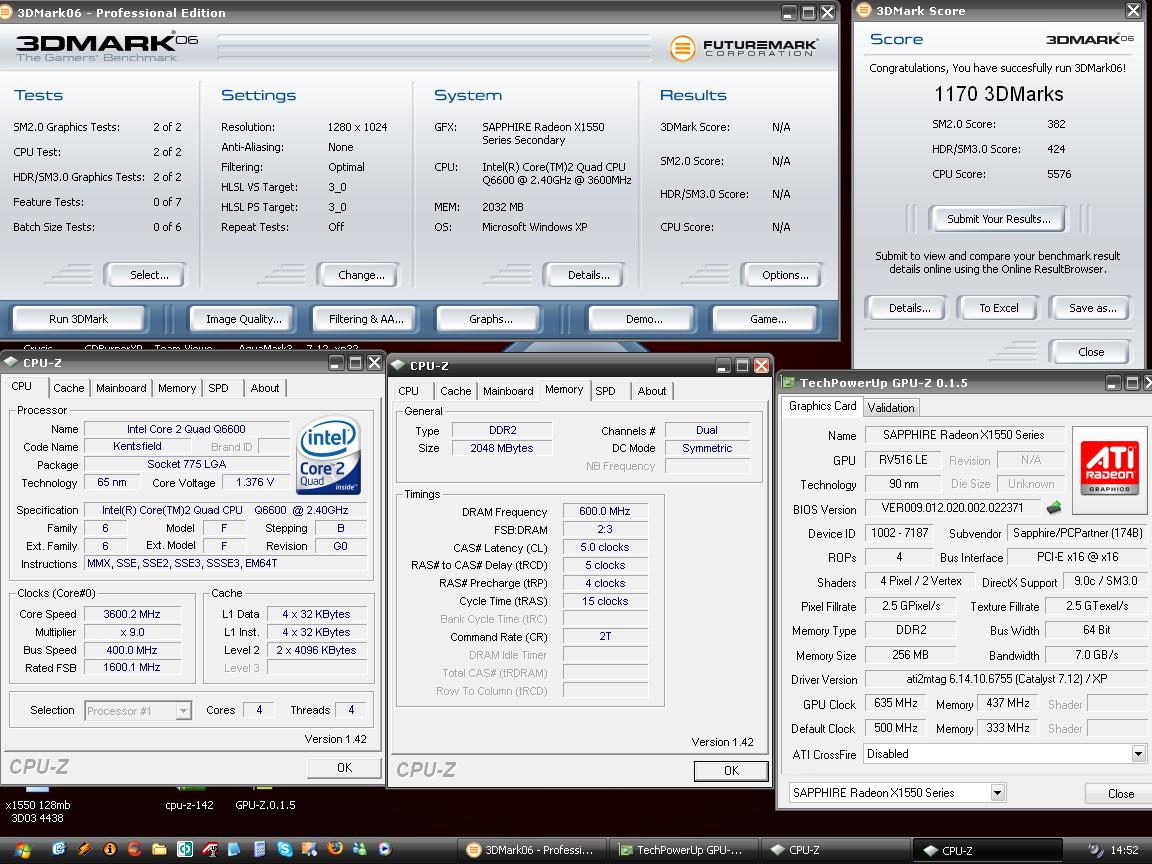Open Memory tab in left CPU-Z window

(x=177, y=388)
